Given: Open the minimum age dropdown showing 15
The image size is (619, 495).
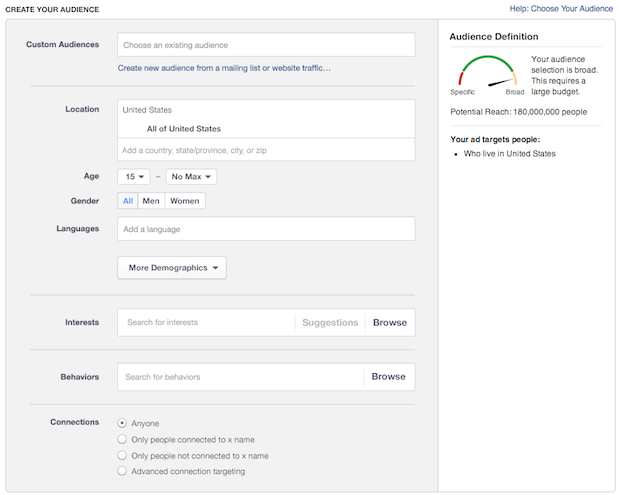Looking at the screenshot, I should [134, 177].
